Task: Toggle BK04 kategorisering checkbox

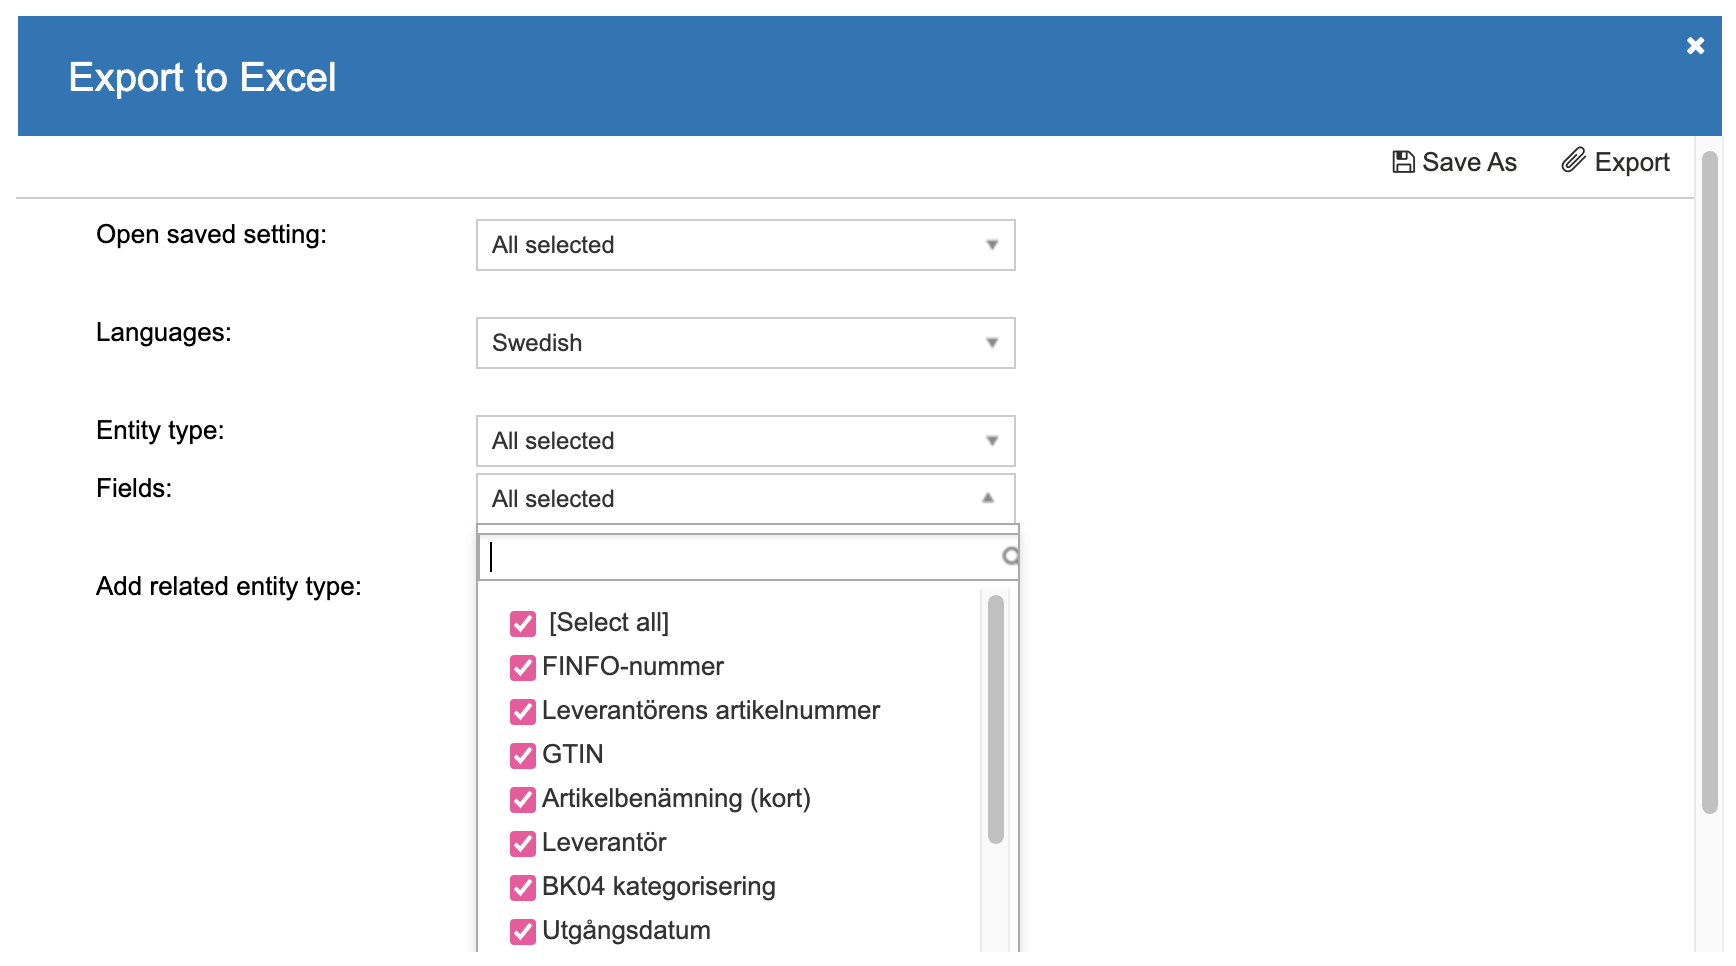Action: pyautogui.click(x=523, y=888)
